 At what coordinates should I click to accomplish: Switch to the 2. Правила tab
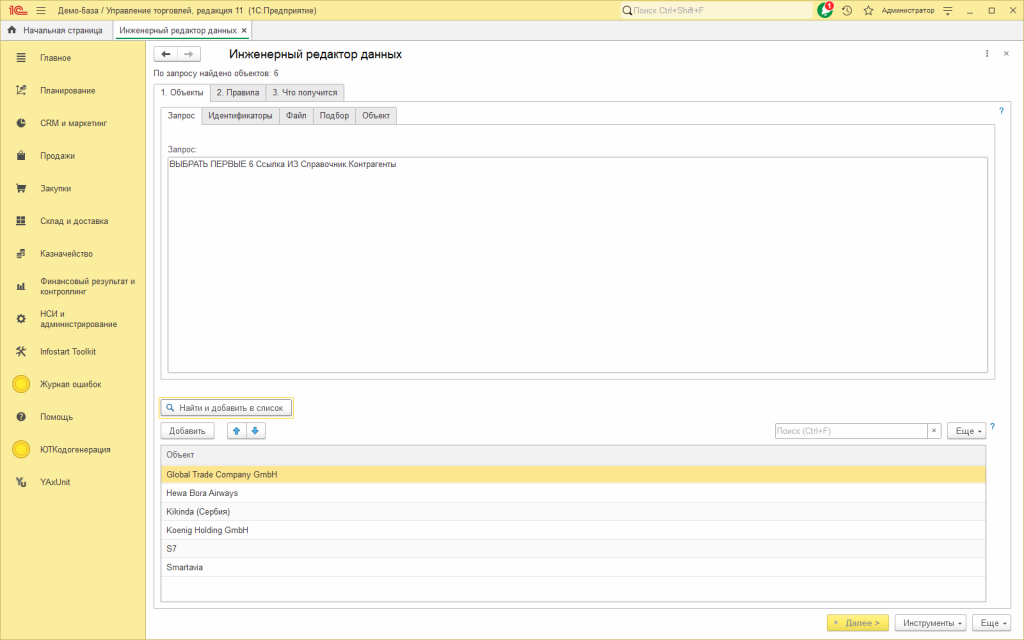point(238,93)
